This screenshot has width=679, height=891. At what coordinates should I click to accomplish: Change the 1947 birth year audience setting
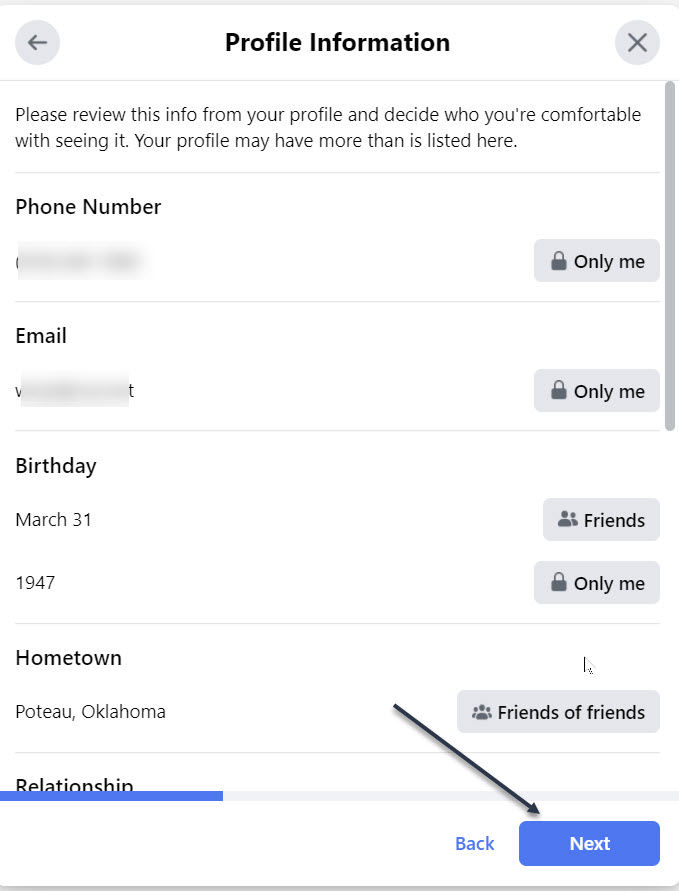coord(596,582)
